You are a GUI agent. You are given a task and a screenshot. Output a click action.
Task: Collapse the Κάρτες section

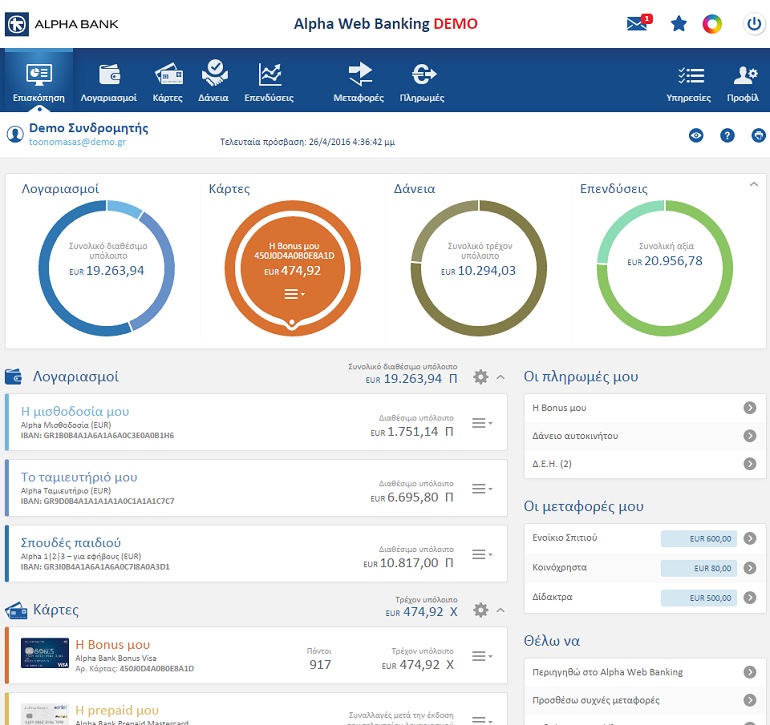pyautogui.click(x=501, y=610)
